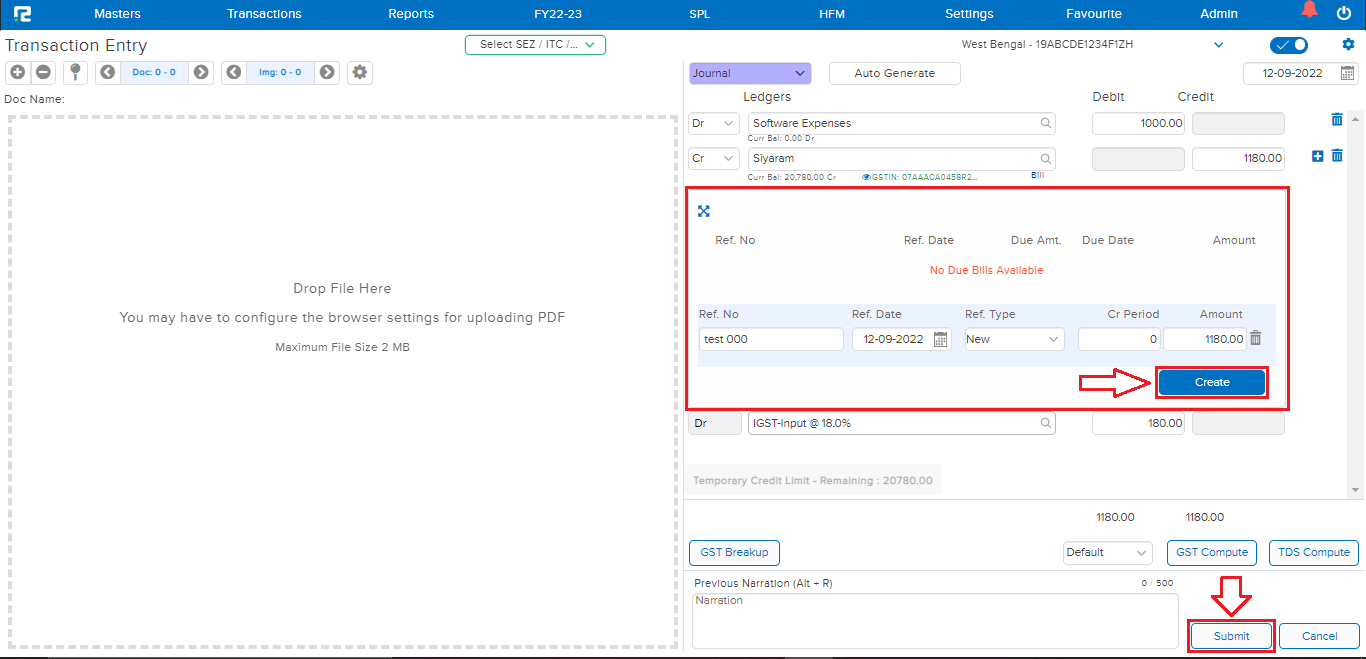Click the notification bell icon
1366x659 pixels.
(1309, 12)
